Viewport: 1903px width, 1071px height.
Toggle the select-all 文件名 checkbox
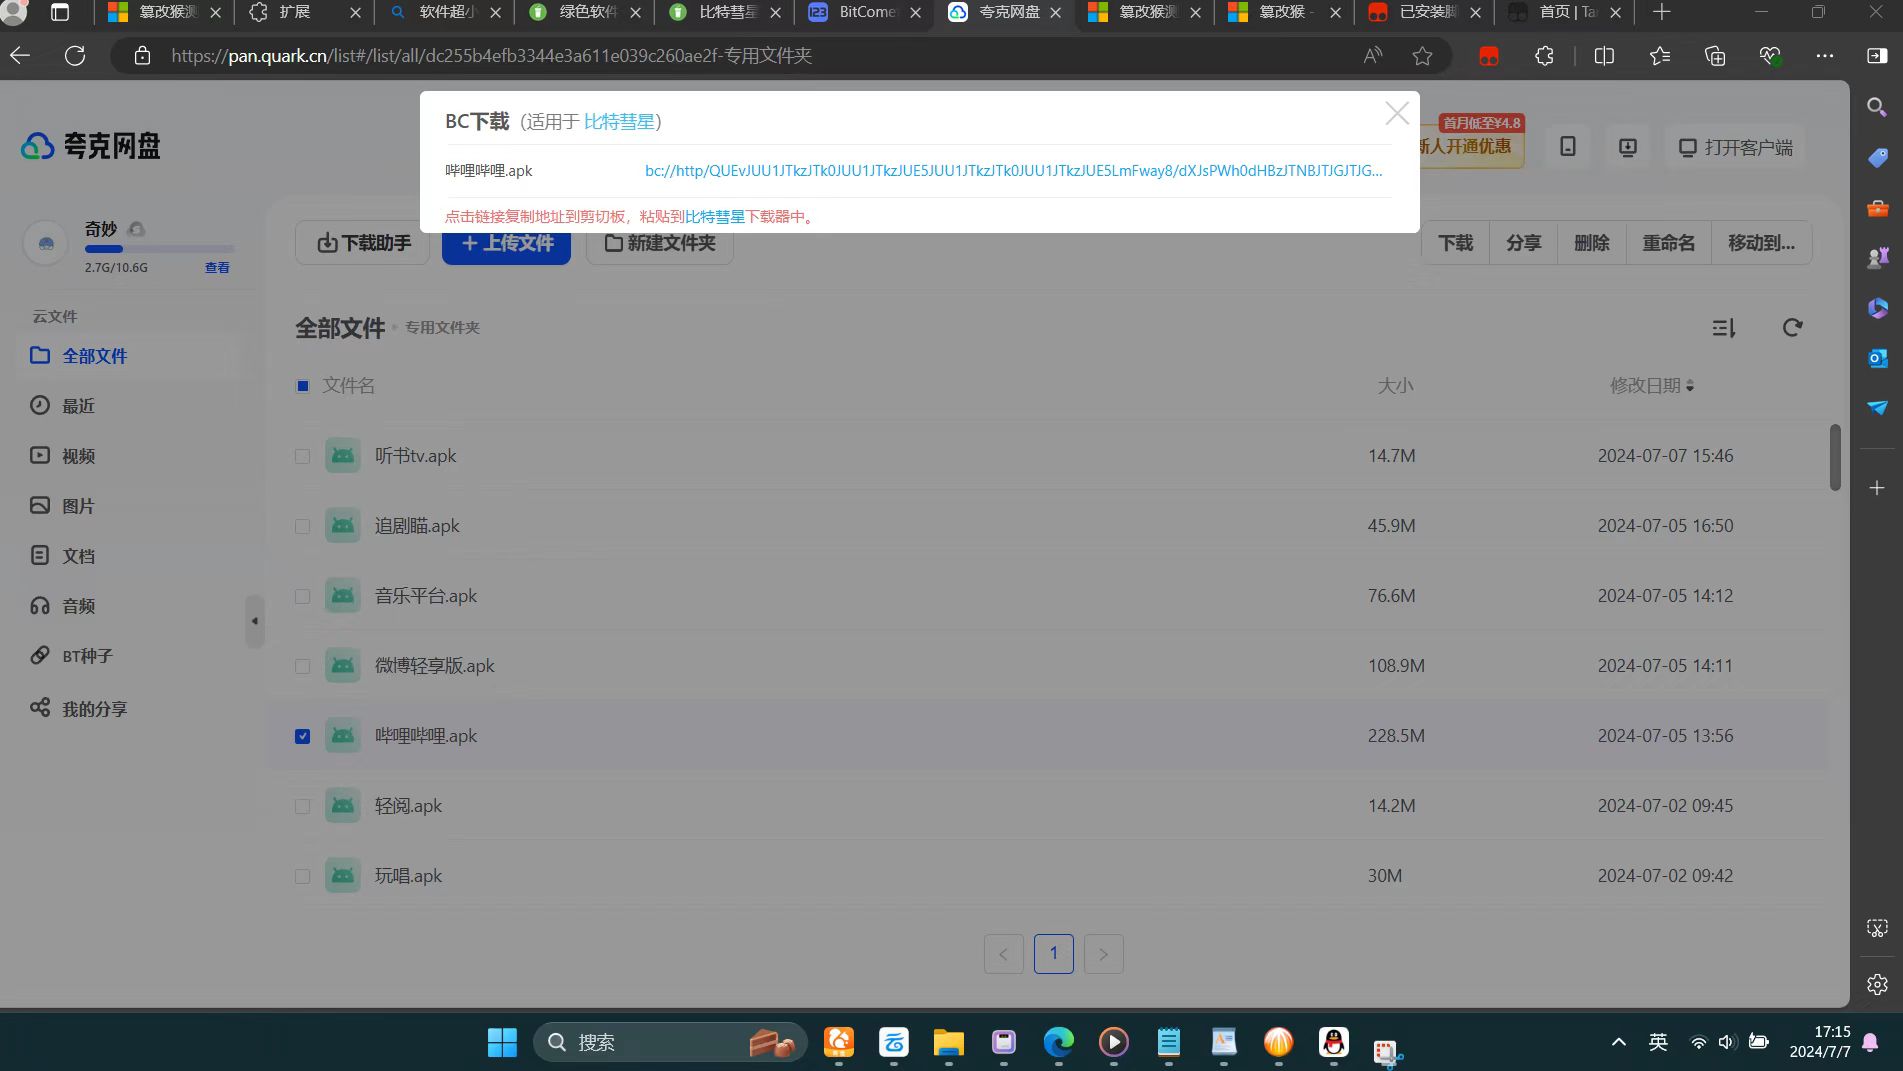pyautogui.click(x=302, y=386)
